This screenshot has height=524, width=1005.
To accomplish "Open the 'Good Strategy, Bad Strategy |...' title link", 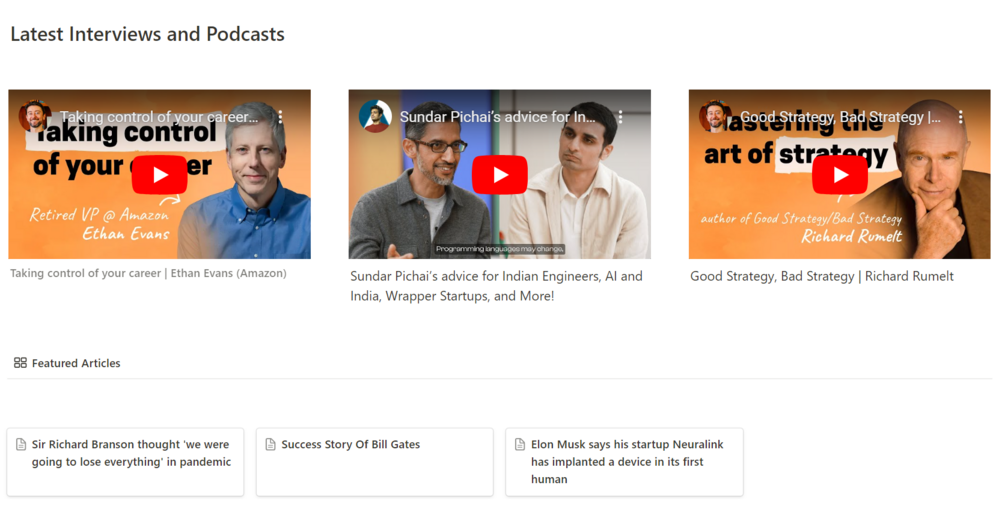I will tap(840, 117).
